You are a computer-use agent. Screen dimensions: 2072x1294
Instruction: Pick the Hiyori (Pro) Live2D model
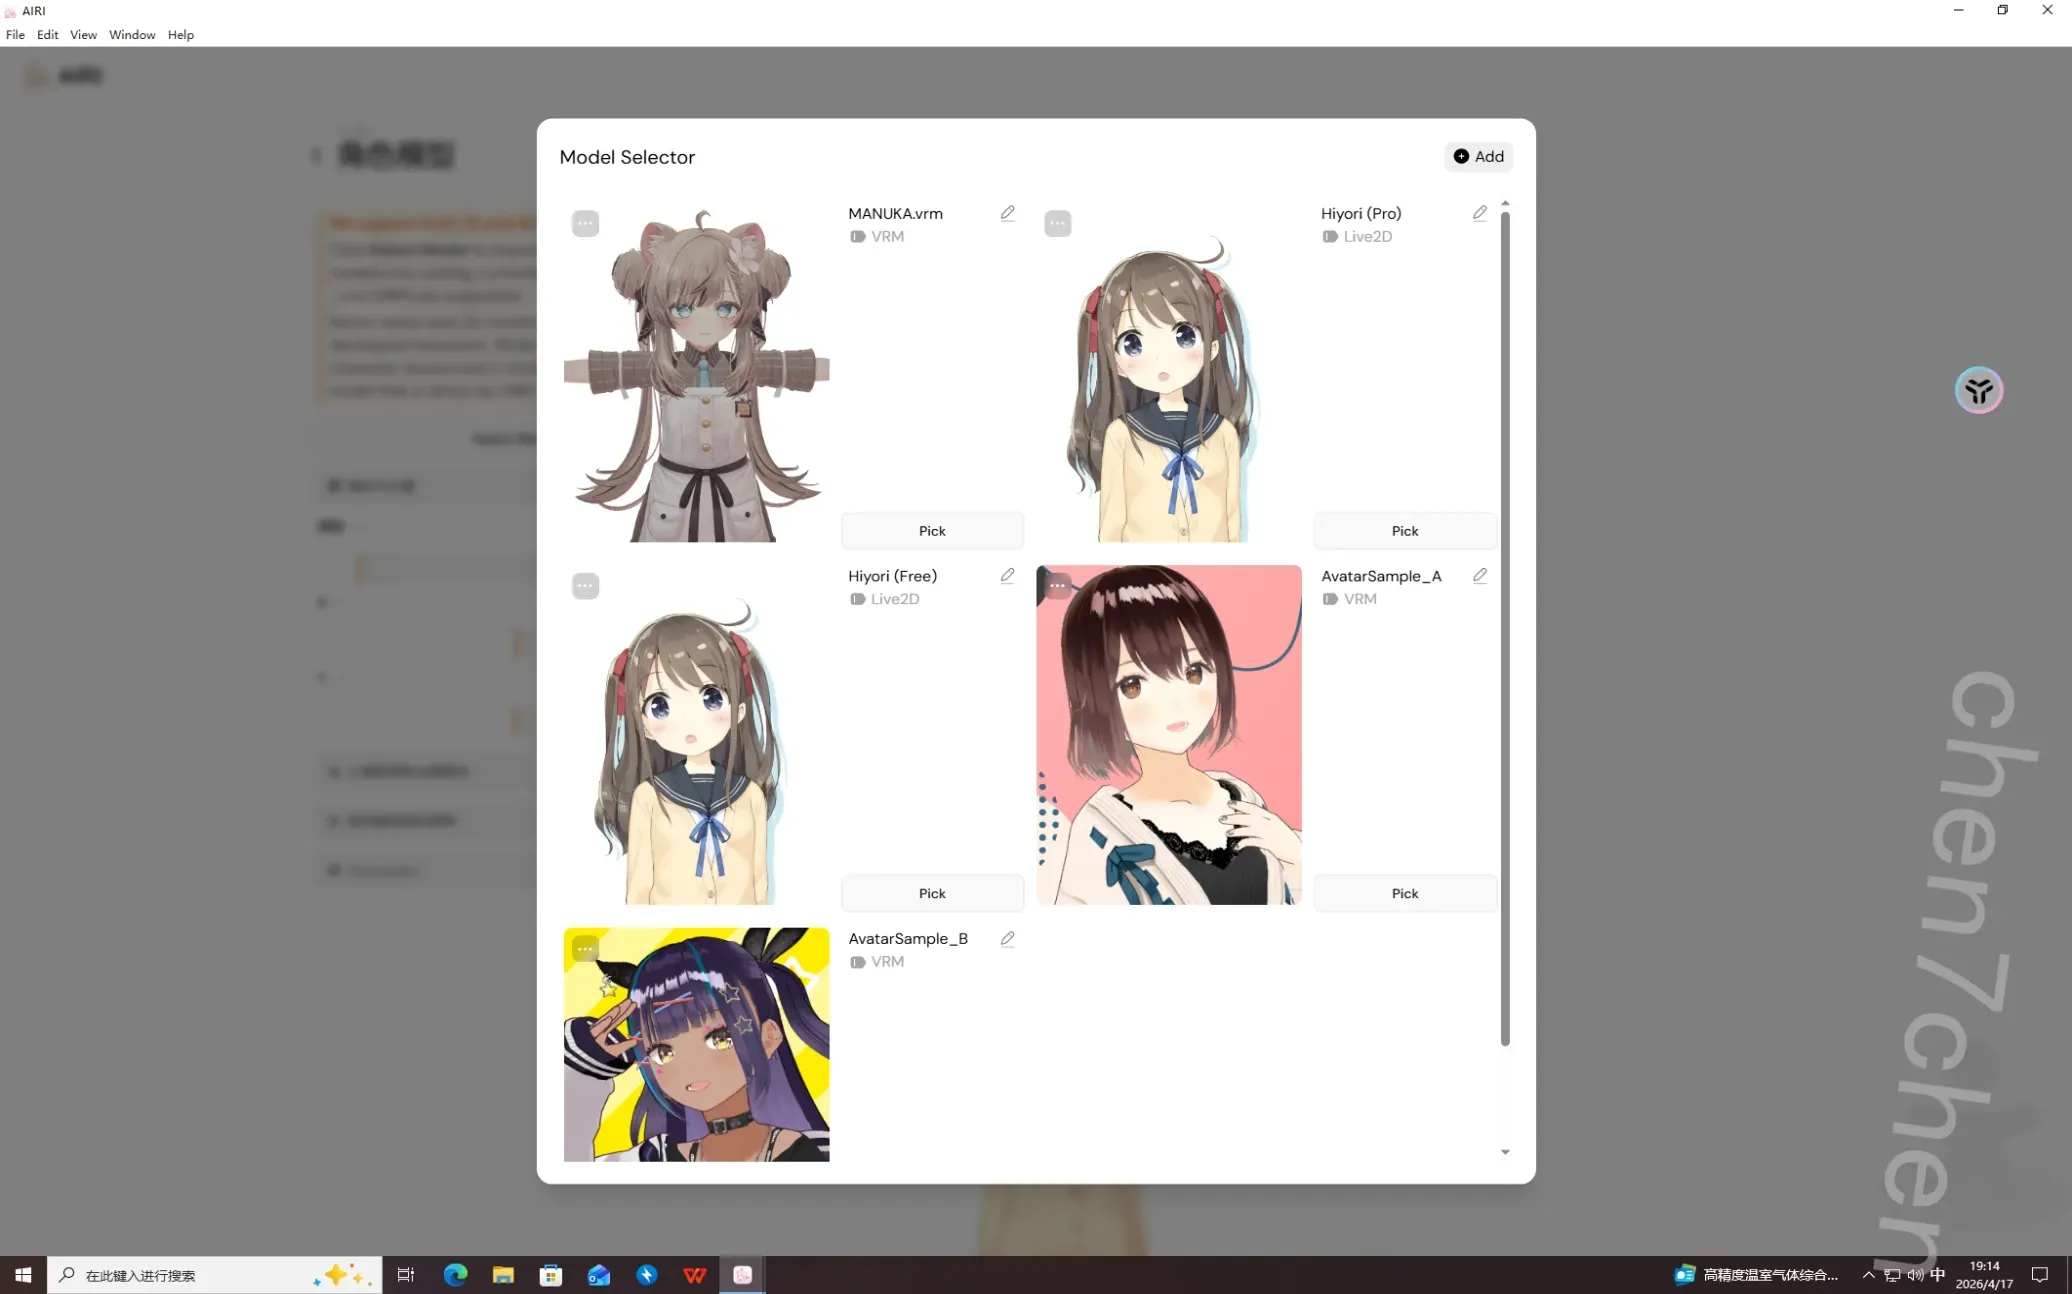(1404, 530)
